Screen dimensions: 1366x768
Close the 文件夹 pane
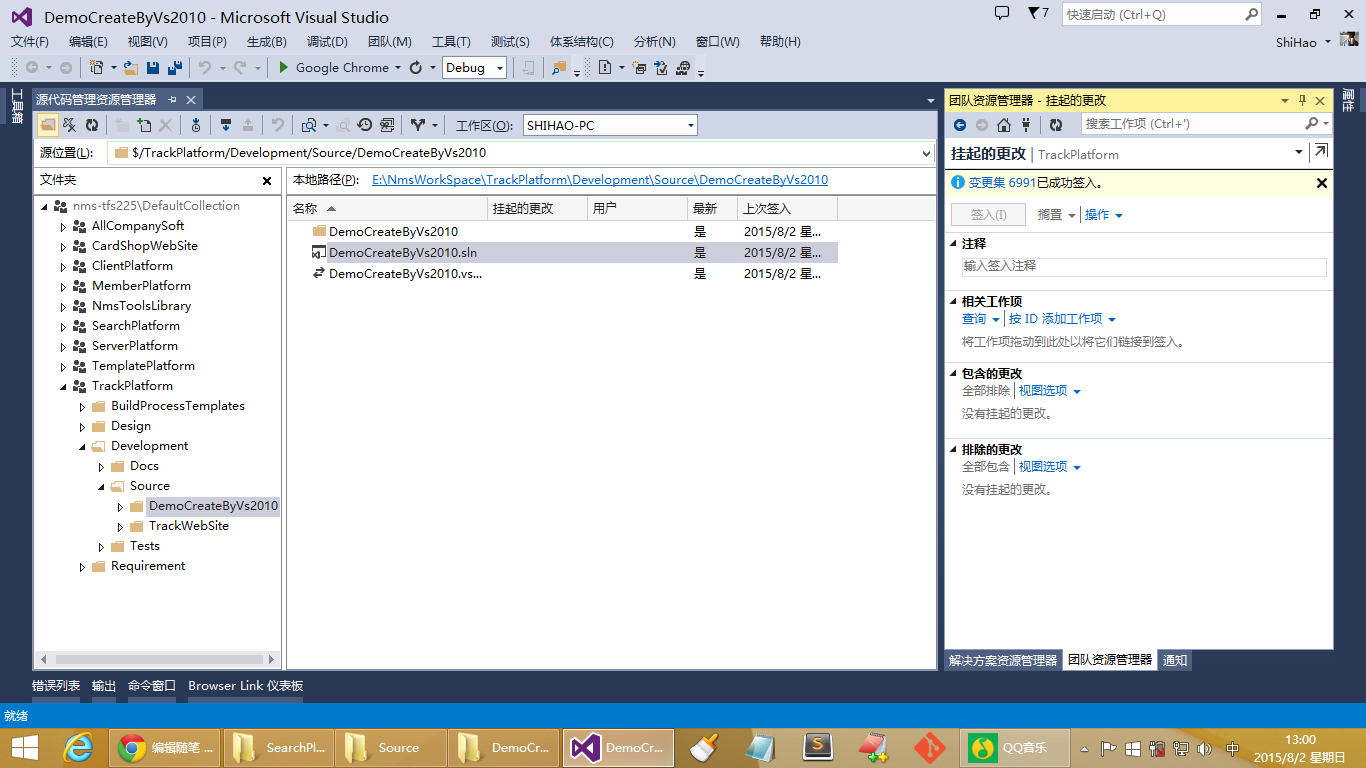tap(267, 181)
